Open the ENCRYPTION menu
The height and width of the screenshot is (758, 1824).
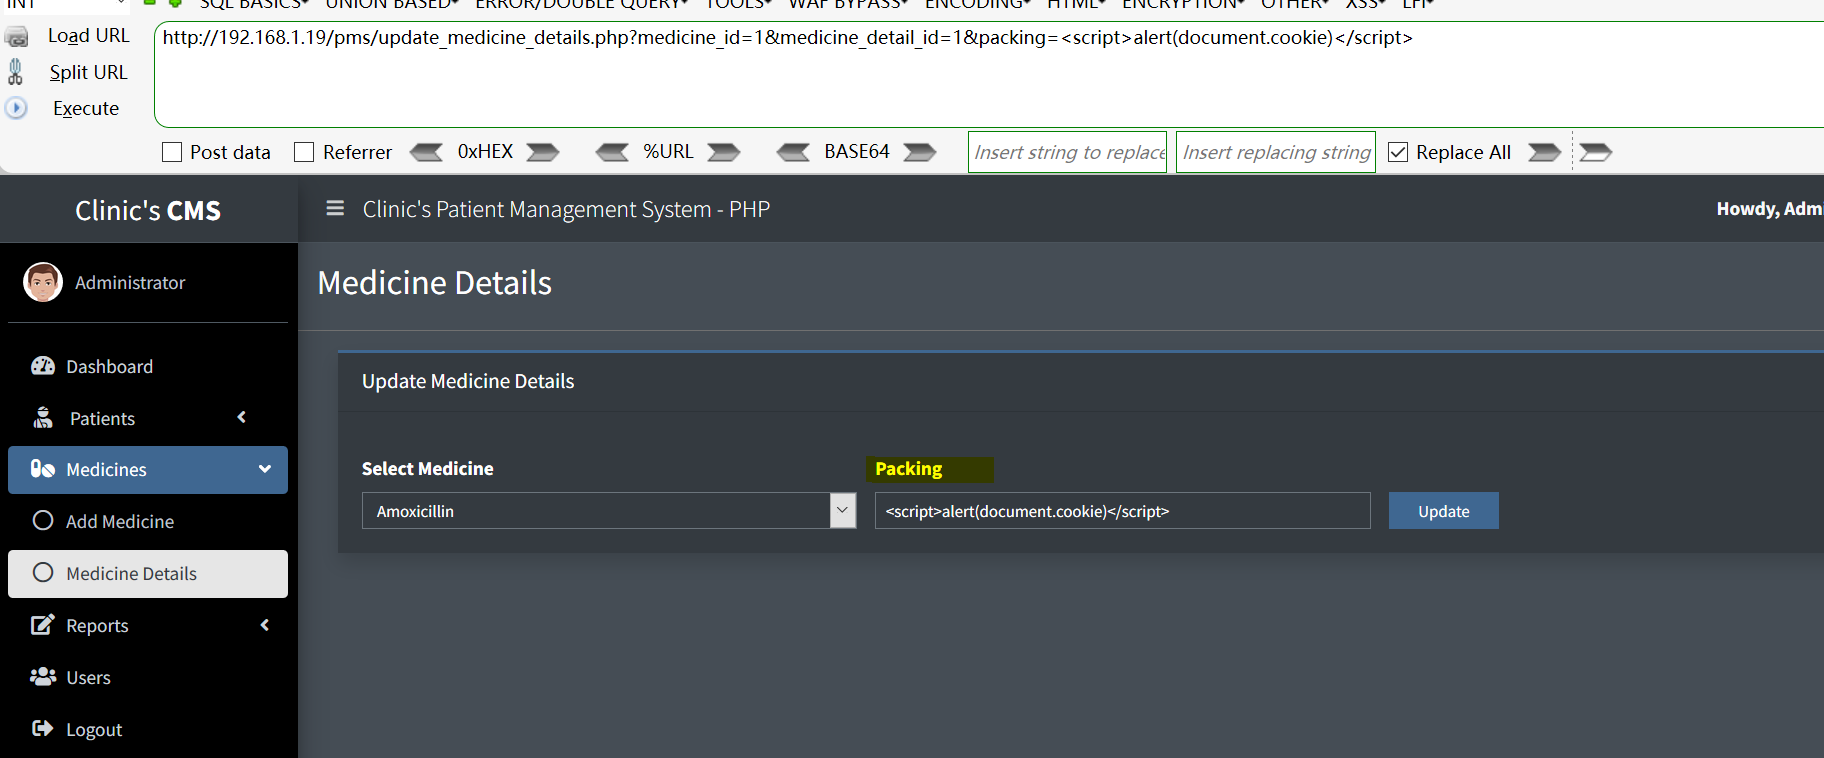1184,5
